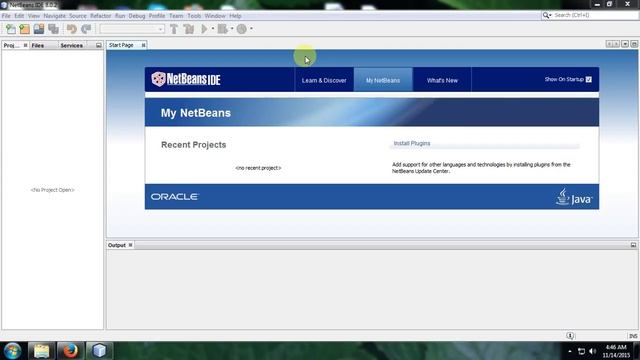
Task: Open the Help menu
Action: pyautogui.click(x=235, y=16)
